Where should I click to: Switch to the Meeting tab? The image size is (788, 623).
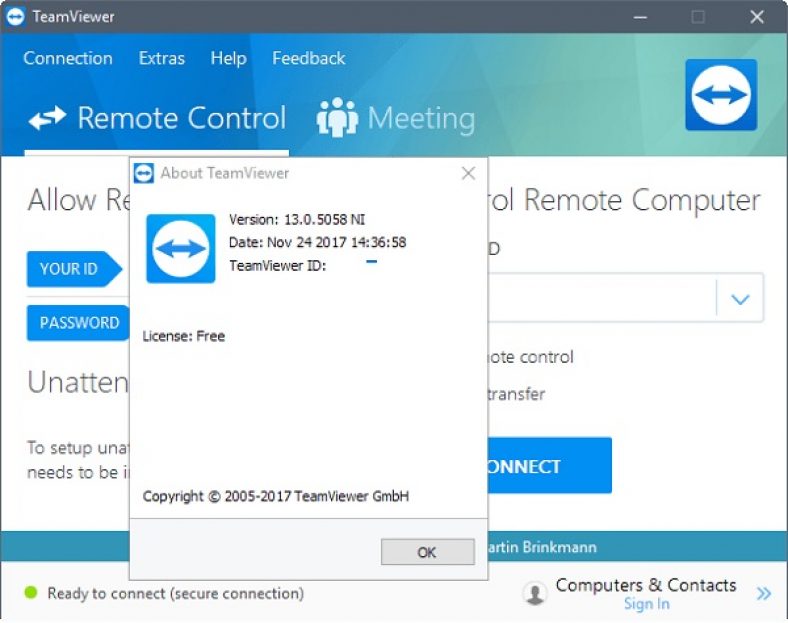pyautogui.click(x=396, y=118)
